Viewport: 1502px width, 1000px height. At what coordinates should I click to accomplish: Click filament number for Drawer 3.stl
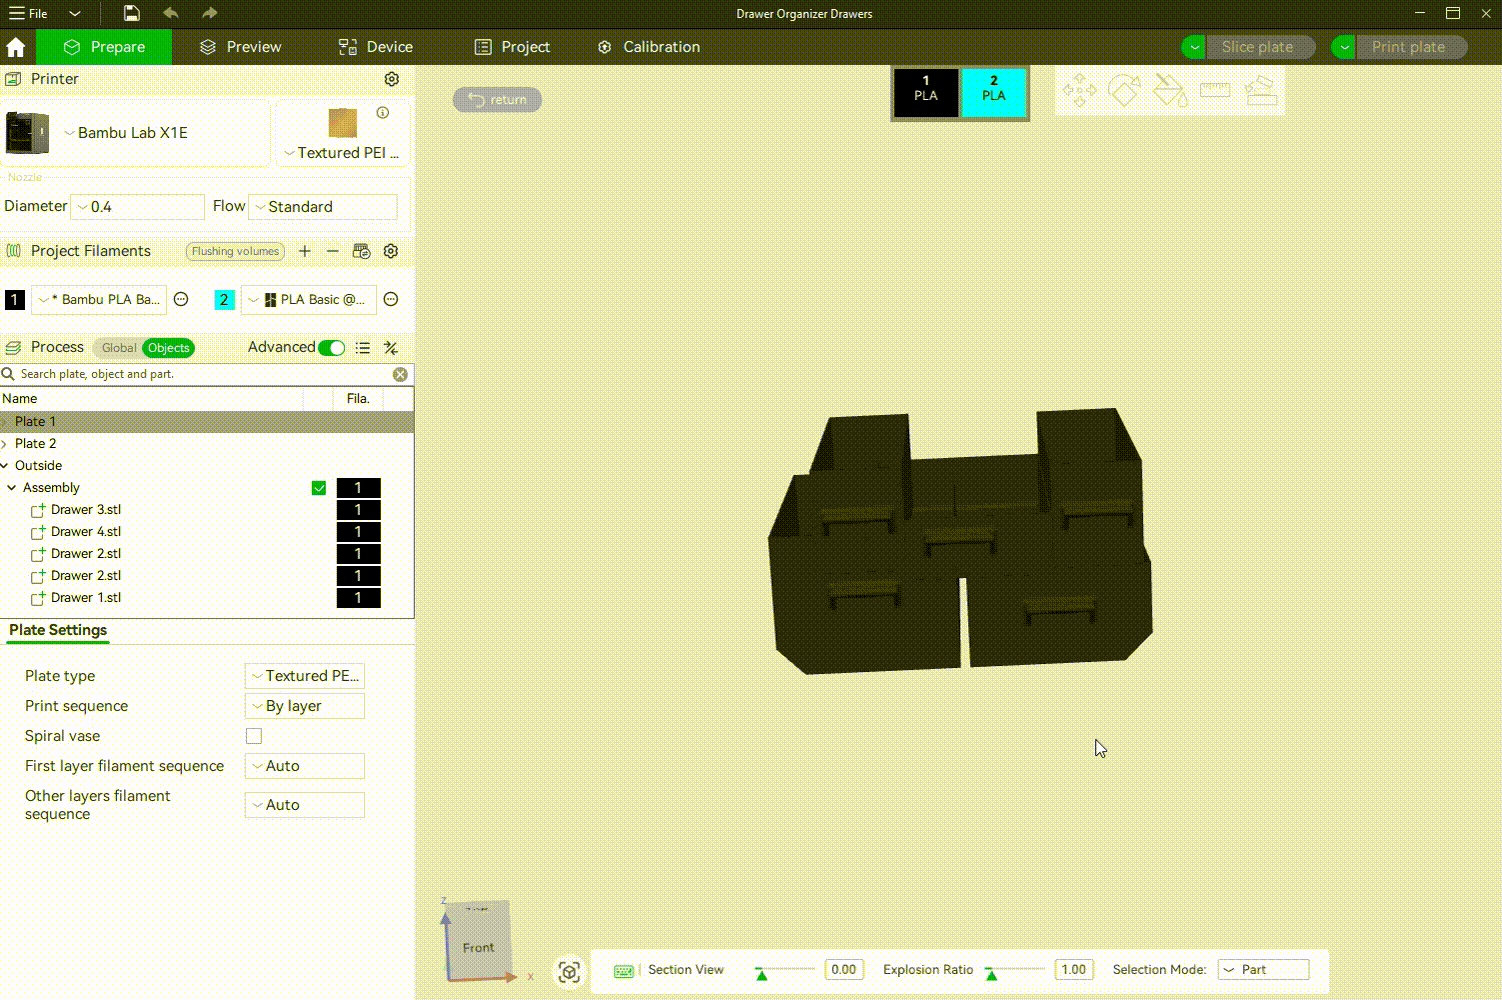coord(358,510)
